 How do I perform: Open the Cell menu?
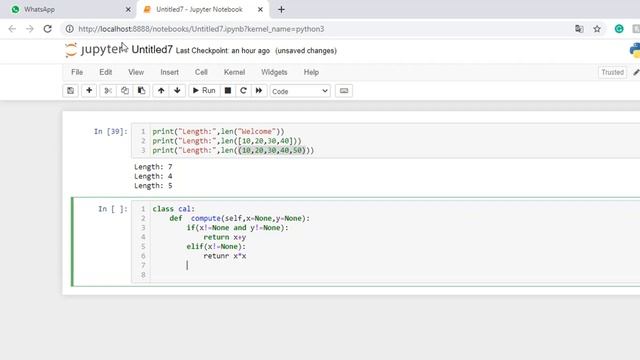201,72
